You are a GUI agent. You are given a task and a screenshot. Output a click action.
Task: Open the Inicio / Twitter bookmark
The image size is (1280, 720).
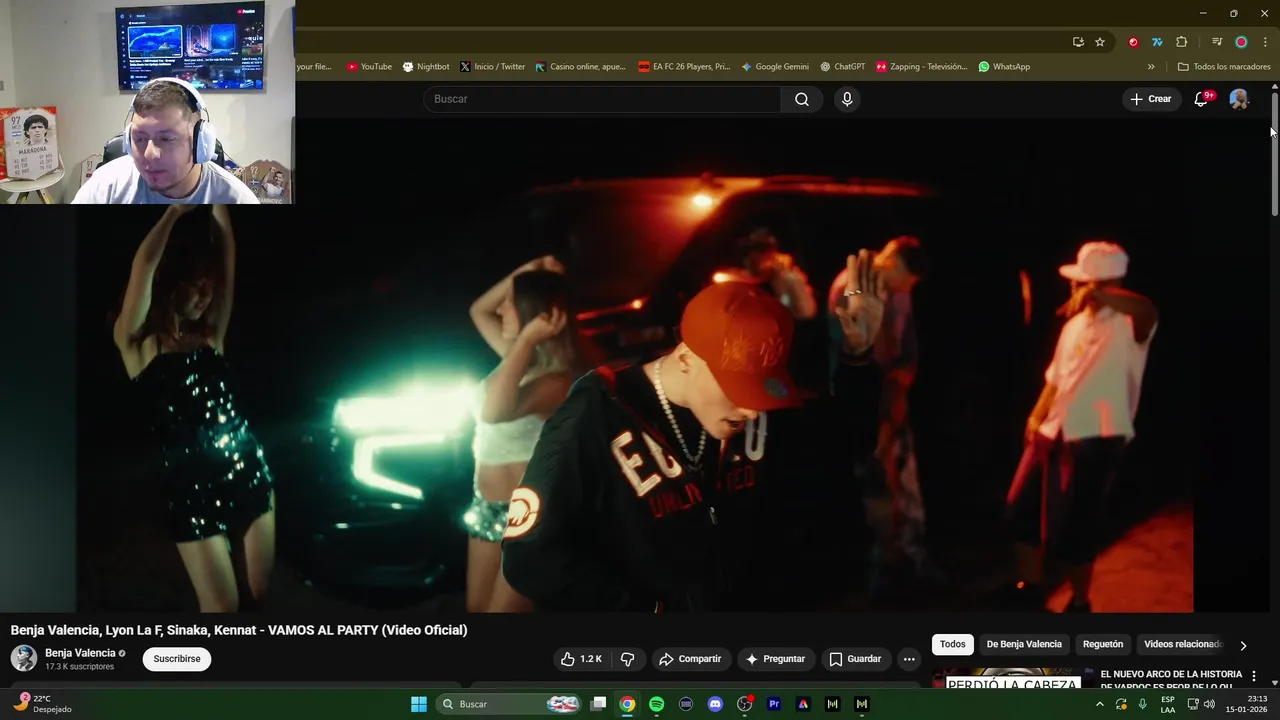click(493, 67)
